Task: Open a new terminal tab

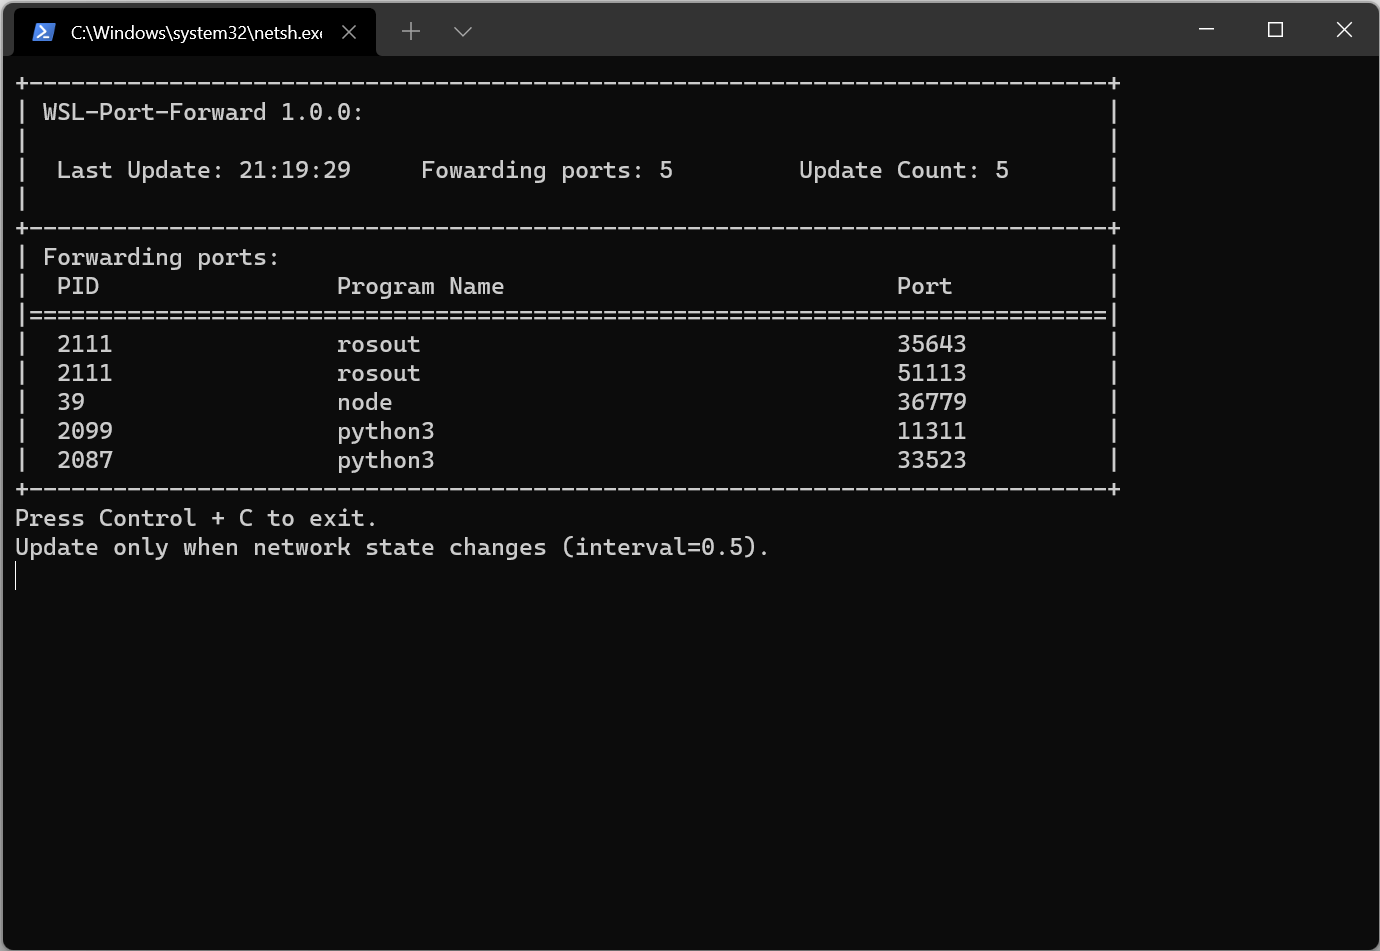Action: pos(411,32)
